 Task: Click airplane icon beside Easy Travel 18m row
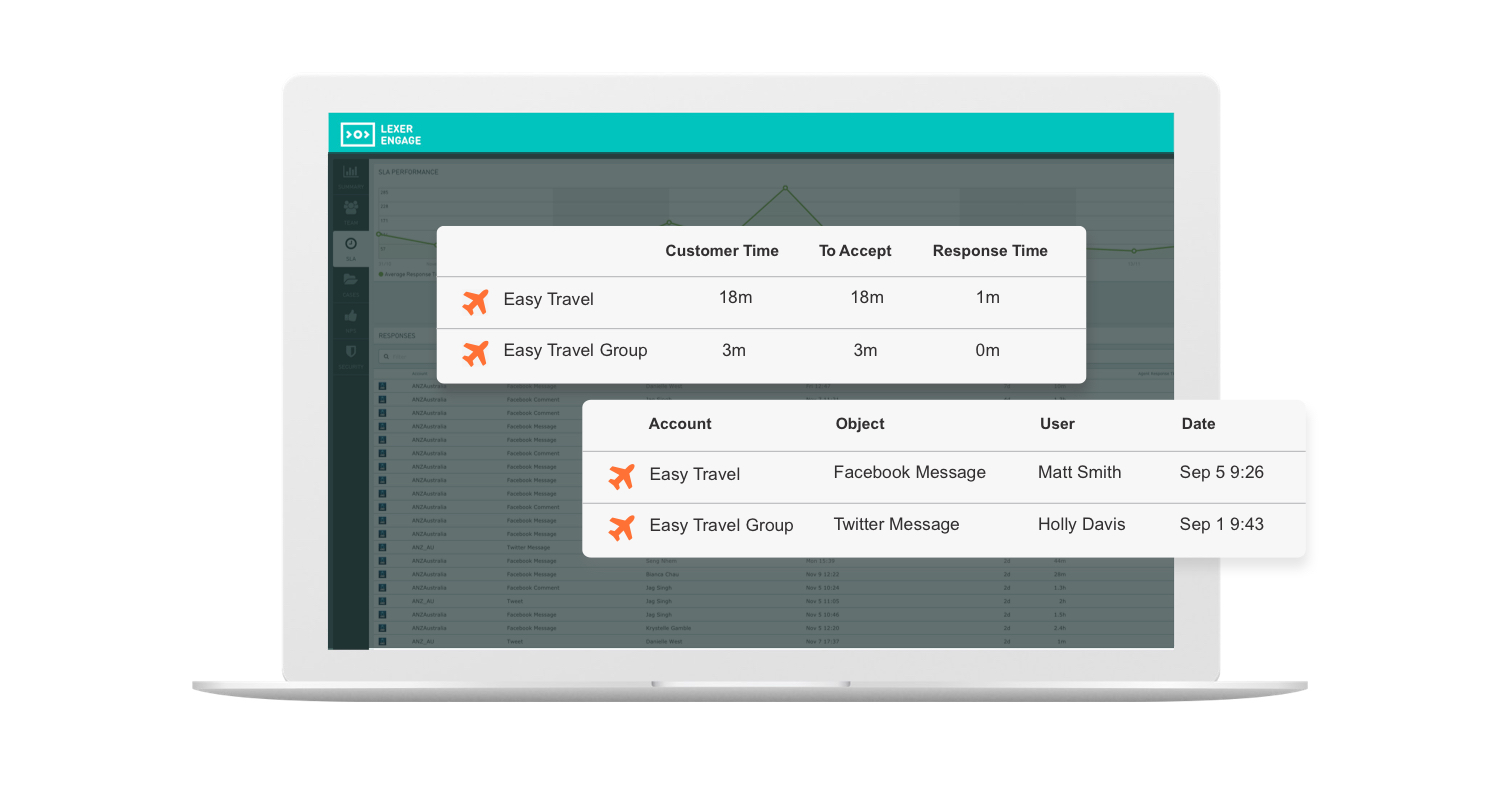(476, 301)
